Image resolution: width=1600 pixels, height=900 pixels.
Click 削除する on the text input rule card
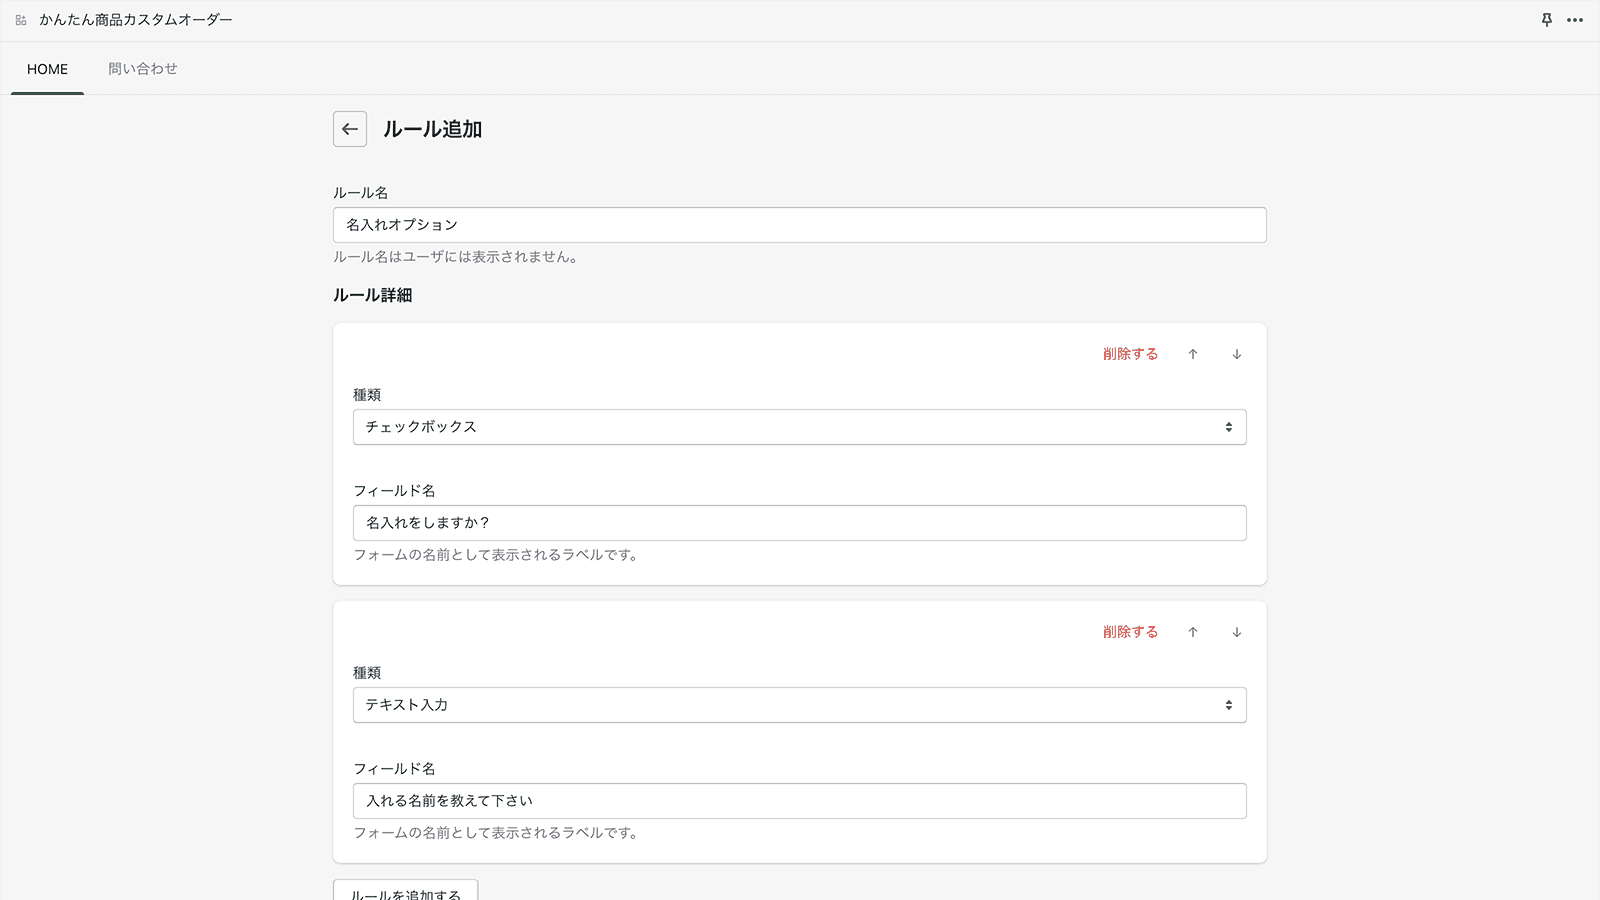[1128, 632]
